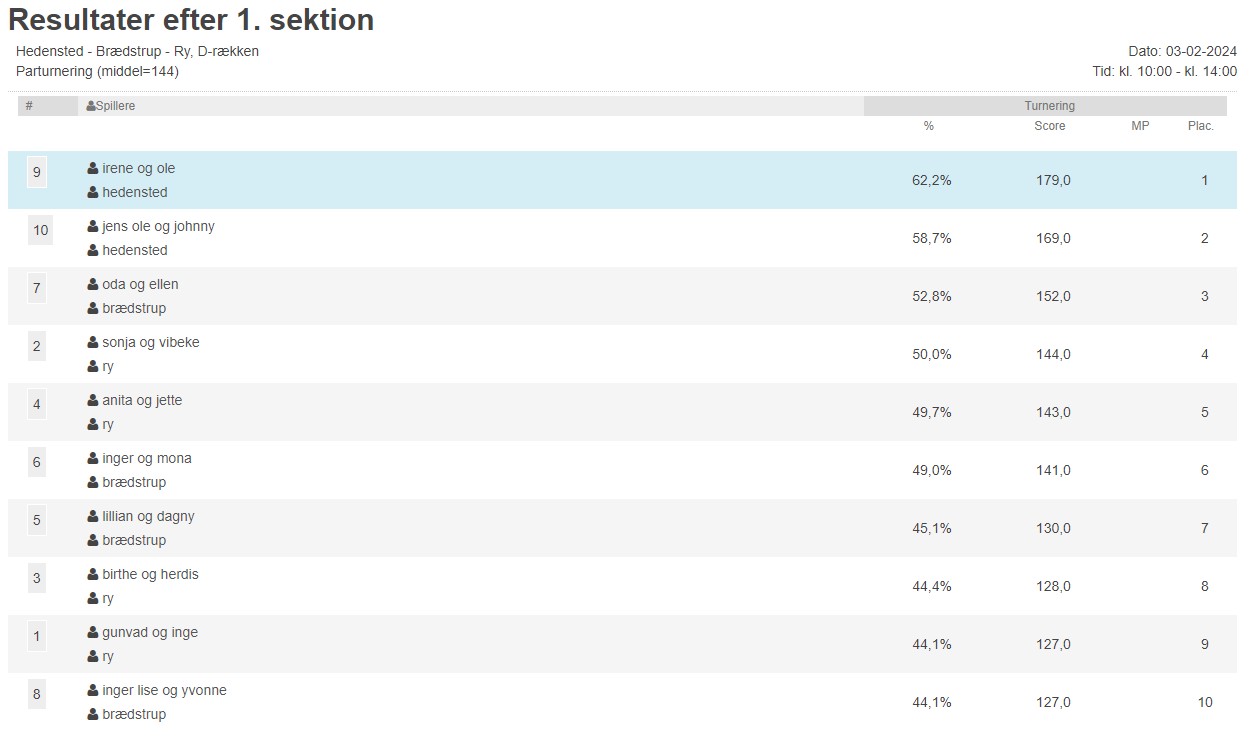Click person icon beside oda og ellen
This screenshot has width=1253, height=736.
[x=93, y=285]
